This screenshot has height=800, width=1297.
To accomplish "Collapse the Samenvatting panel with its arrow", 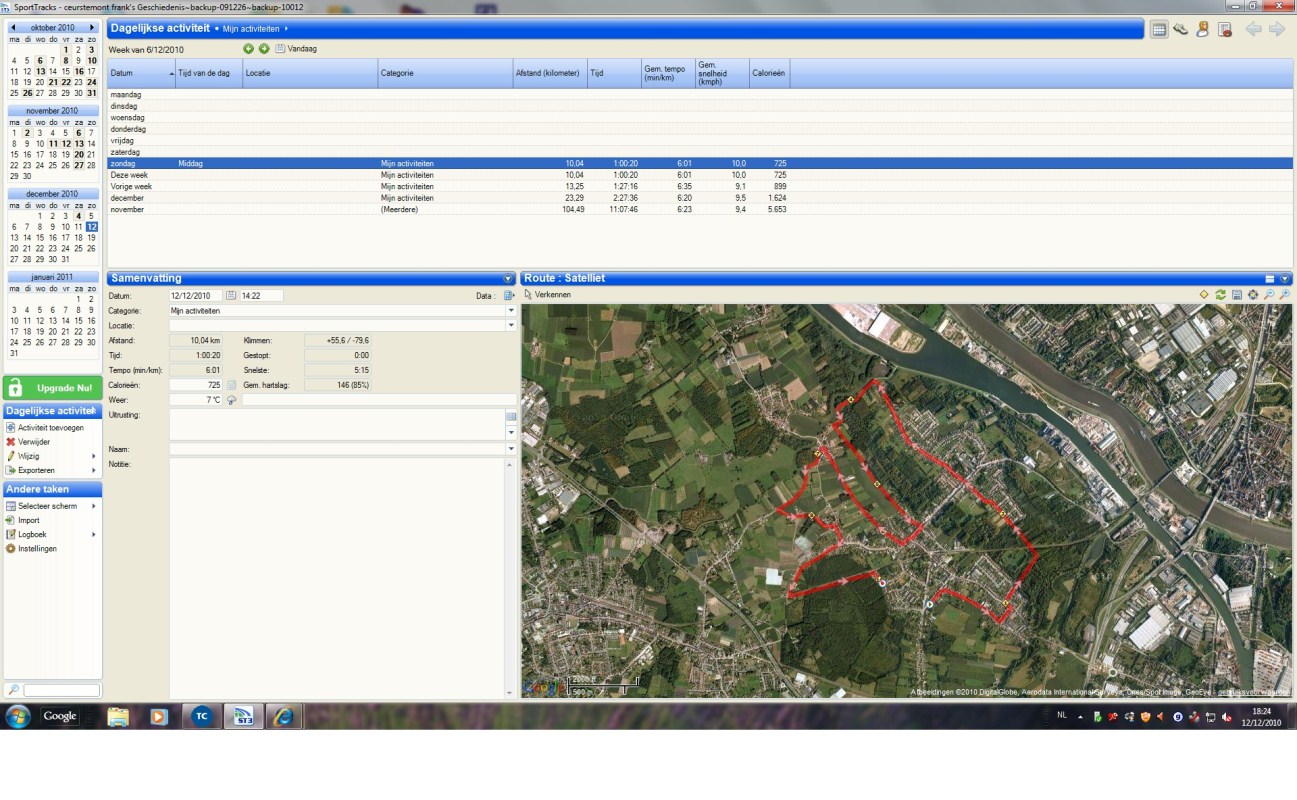I will (x=508, y=278).
